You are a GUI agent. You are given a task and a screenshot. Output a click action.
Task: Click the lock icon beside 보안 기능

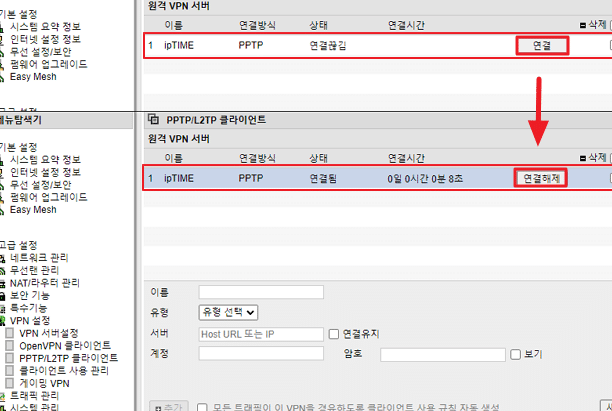coord(2,296)
